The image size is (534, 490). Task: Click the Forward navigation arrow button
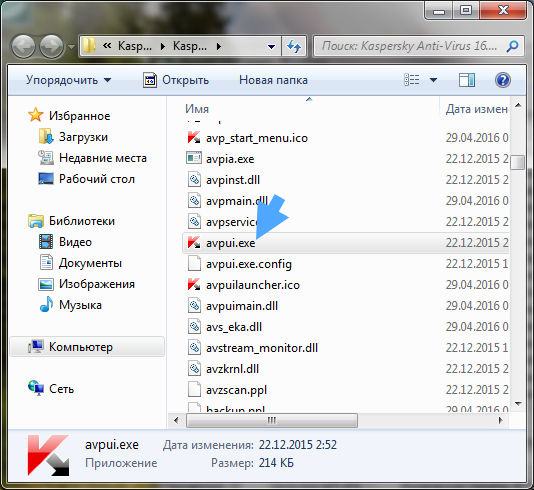pyautogui.click(x=52, y=46)
